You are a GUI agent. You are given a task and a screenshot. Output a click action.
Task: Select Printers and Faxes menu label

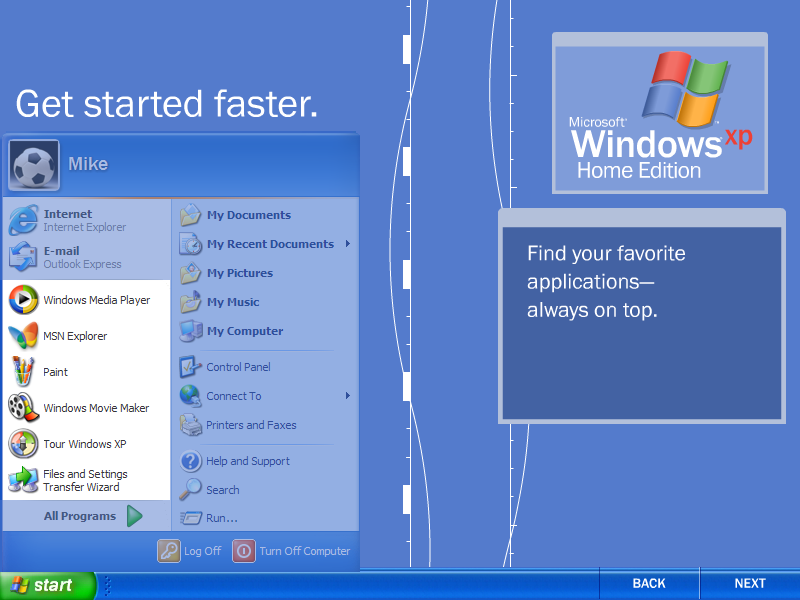point(251,425)
